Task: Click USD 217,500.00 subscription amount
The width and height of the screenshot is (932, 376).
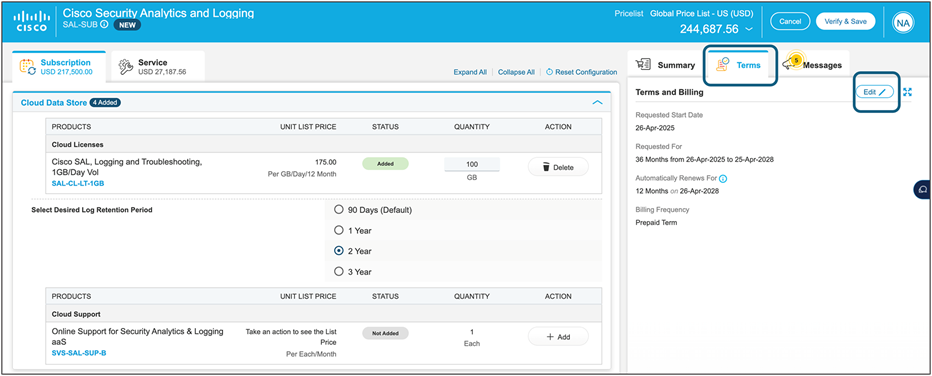Action: pos(67,72)
